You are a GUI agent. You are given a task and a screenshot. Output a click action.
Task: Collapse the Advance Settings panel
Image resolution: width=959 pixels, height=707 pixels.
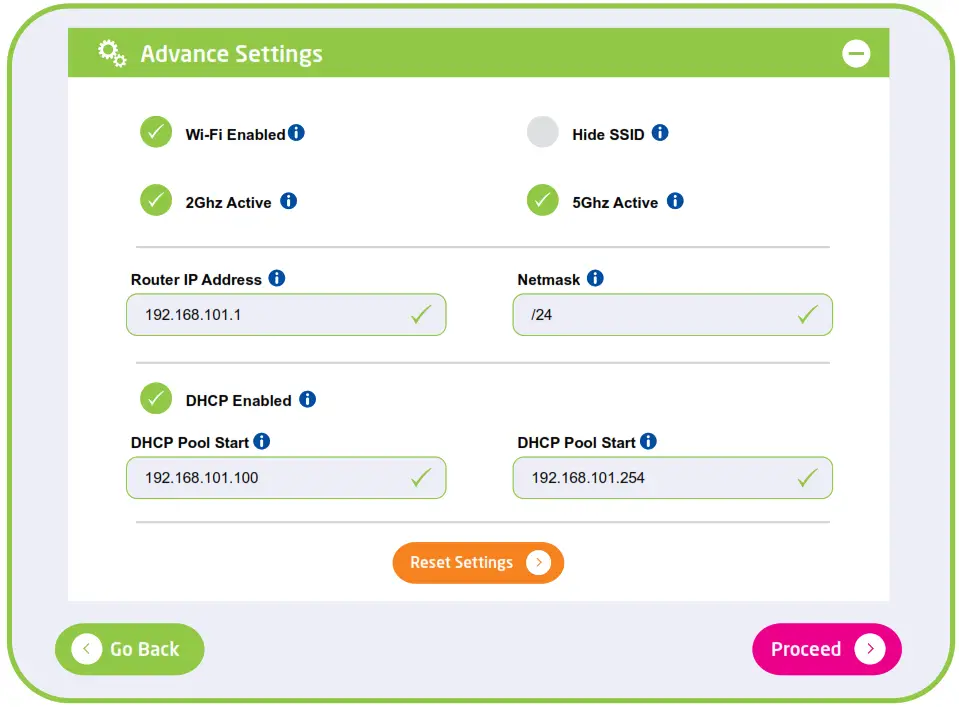point(856,53)
